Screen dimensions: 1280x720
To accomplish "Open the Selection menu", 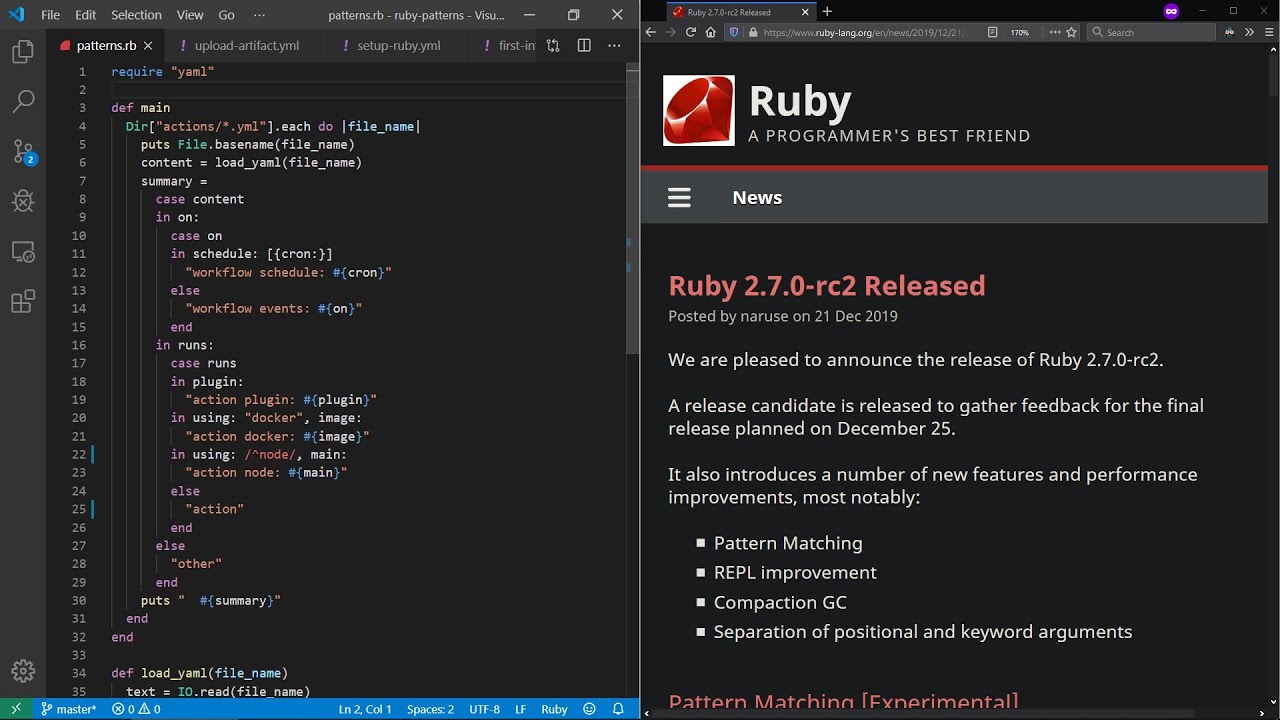I will tap(136, 15).
